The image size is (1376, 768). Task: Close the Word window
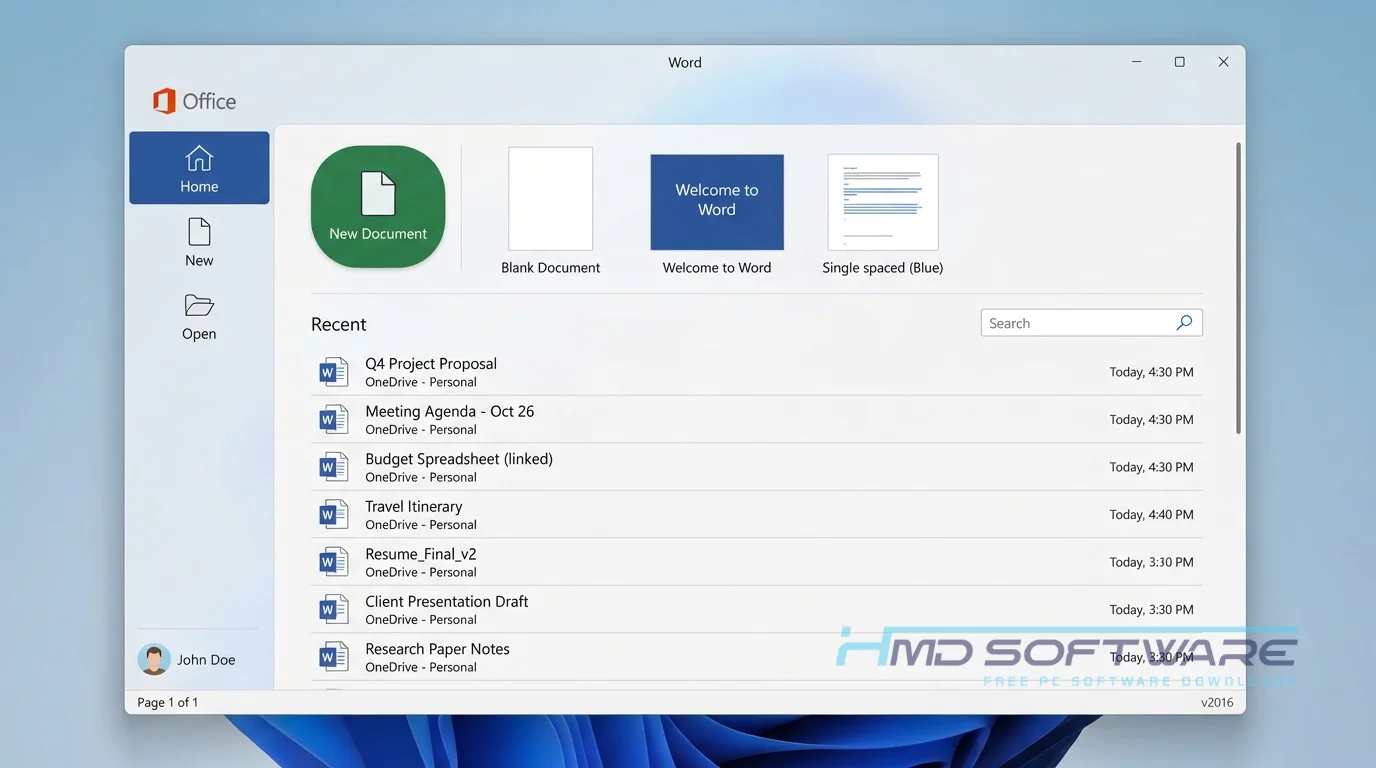[x=1223, y=62]
